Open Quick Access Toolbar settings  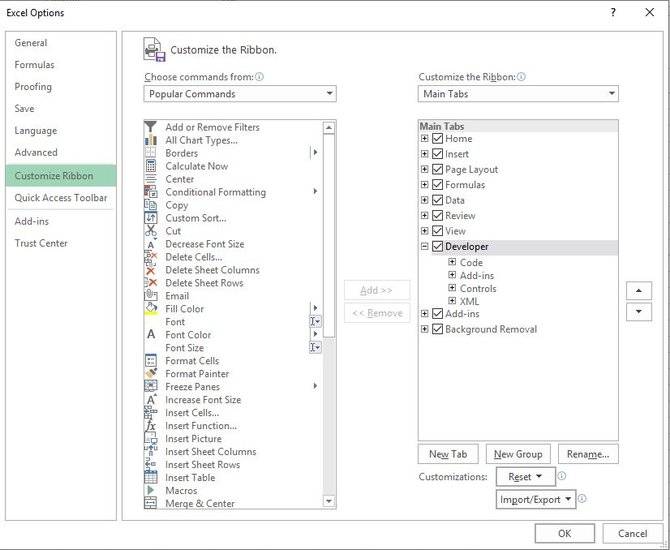61,197
